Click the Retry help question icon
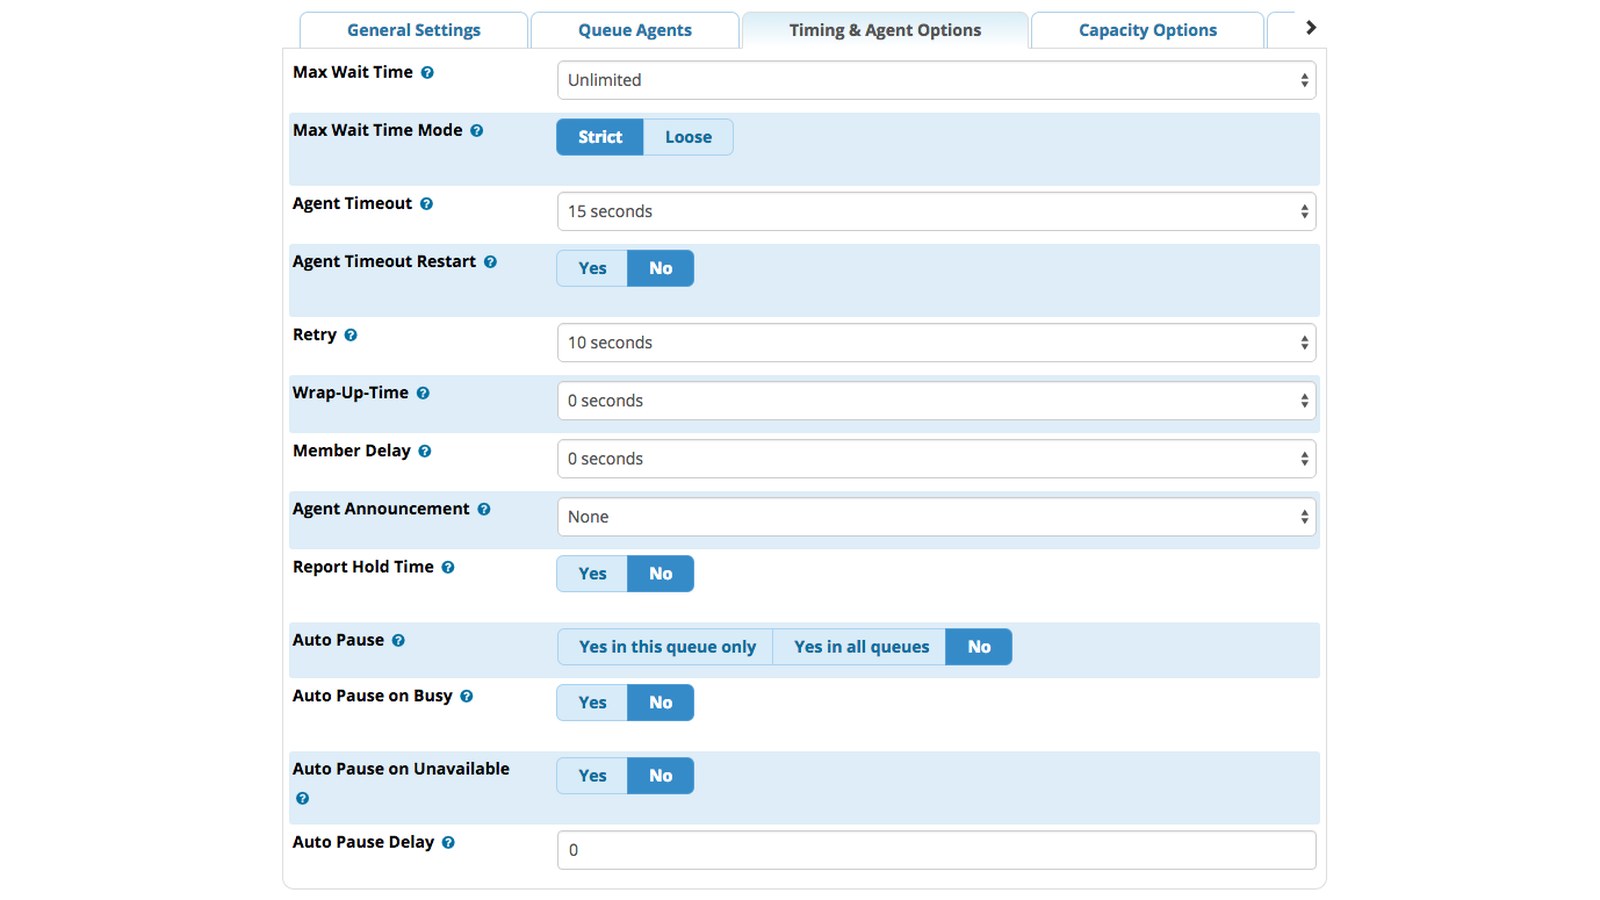The image size is (1600, 900). pyautogui.click(x=350, y=335)
